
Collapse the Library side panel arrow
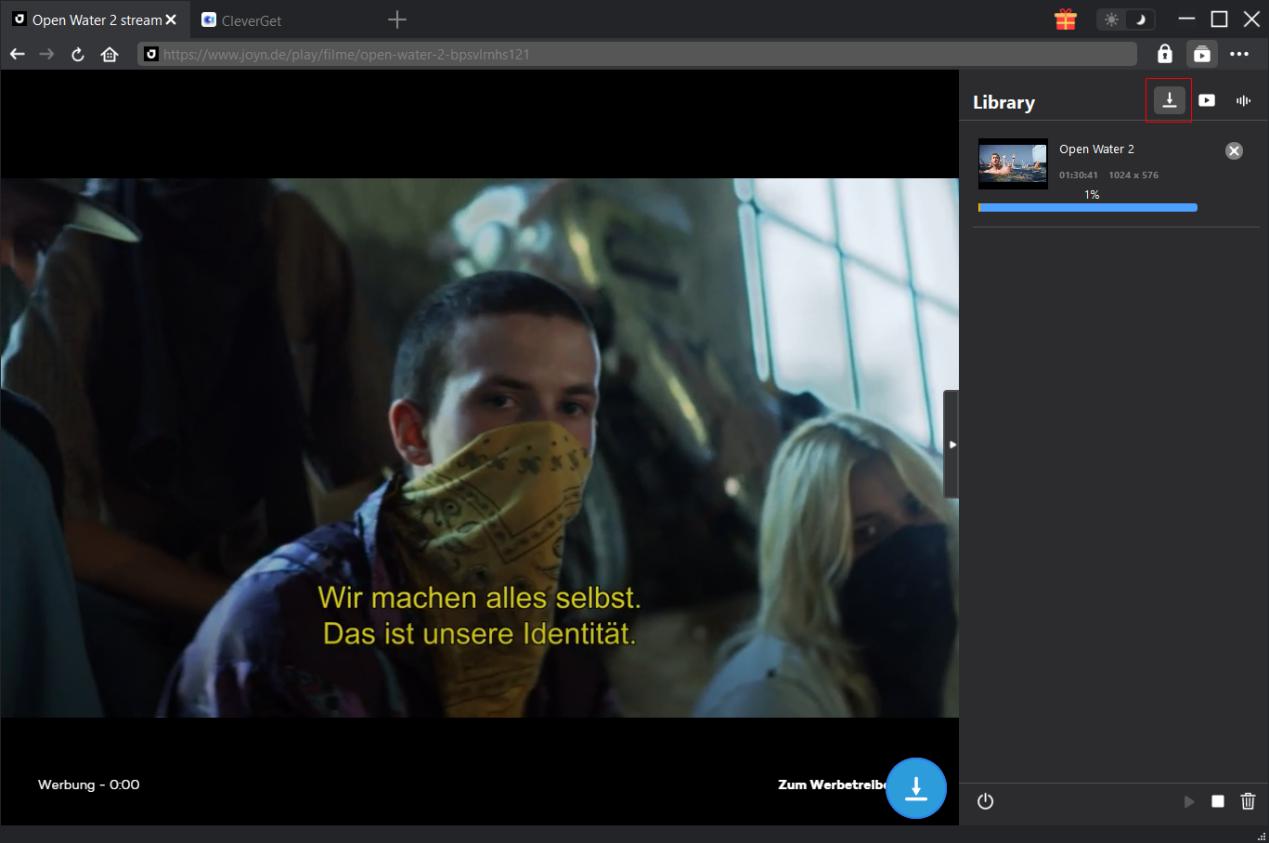tap(951, 444)
